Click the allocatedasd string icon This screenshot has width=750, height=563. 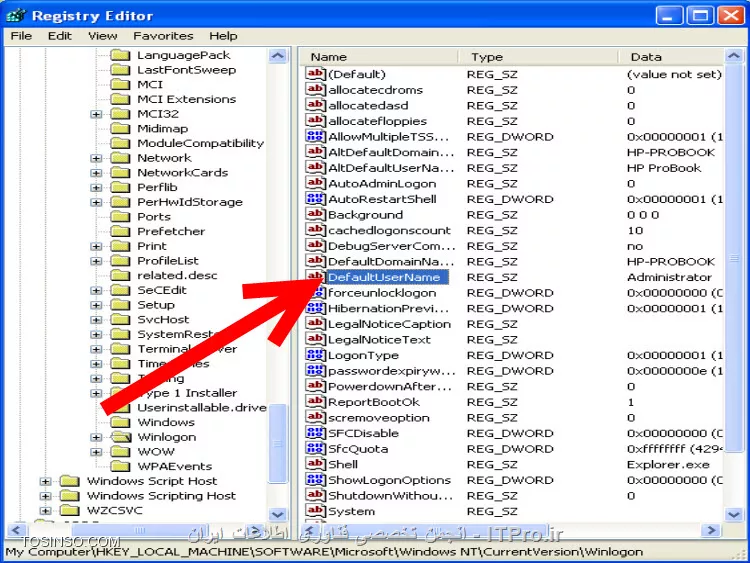[x=315, y=105]
